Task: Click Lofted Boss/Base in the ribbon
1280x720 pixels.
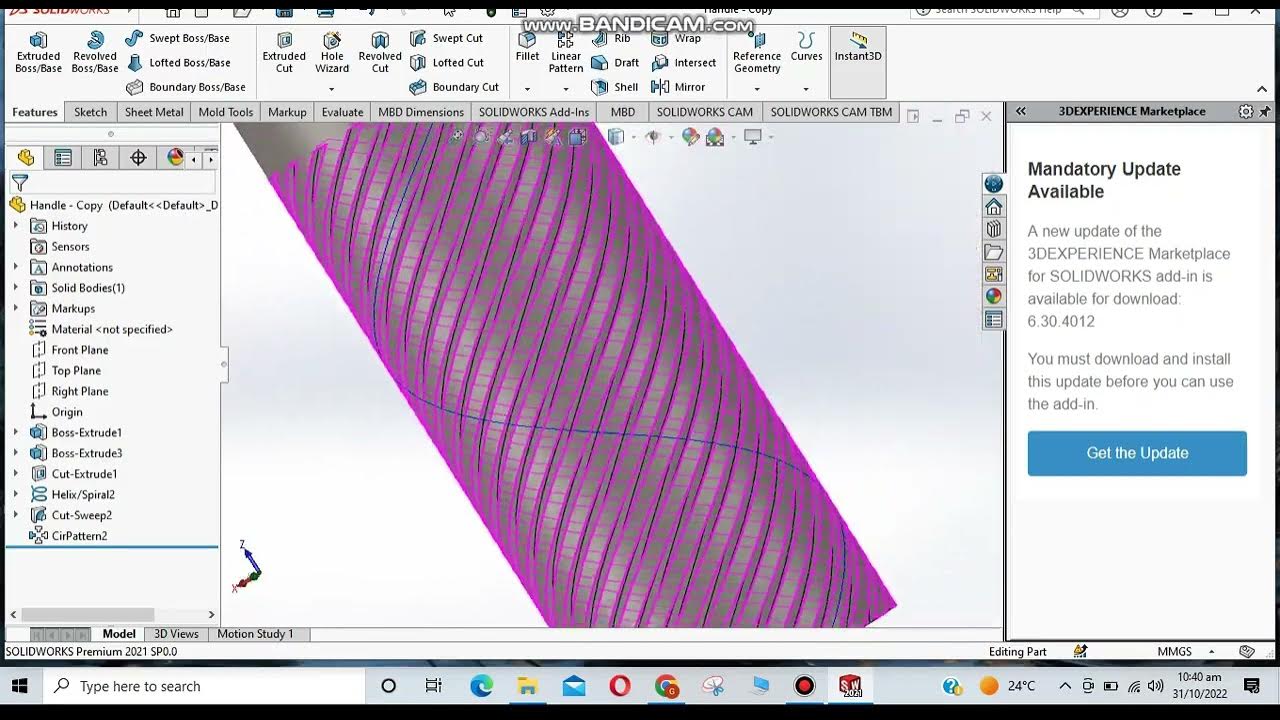Action: click(x=177, y=62)
